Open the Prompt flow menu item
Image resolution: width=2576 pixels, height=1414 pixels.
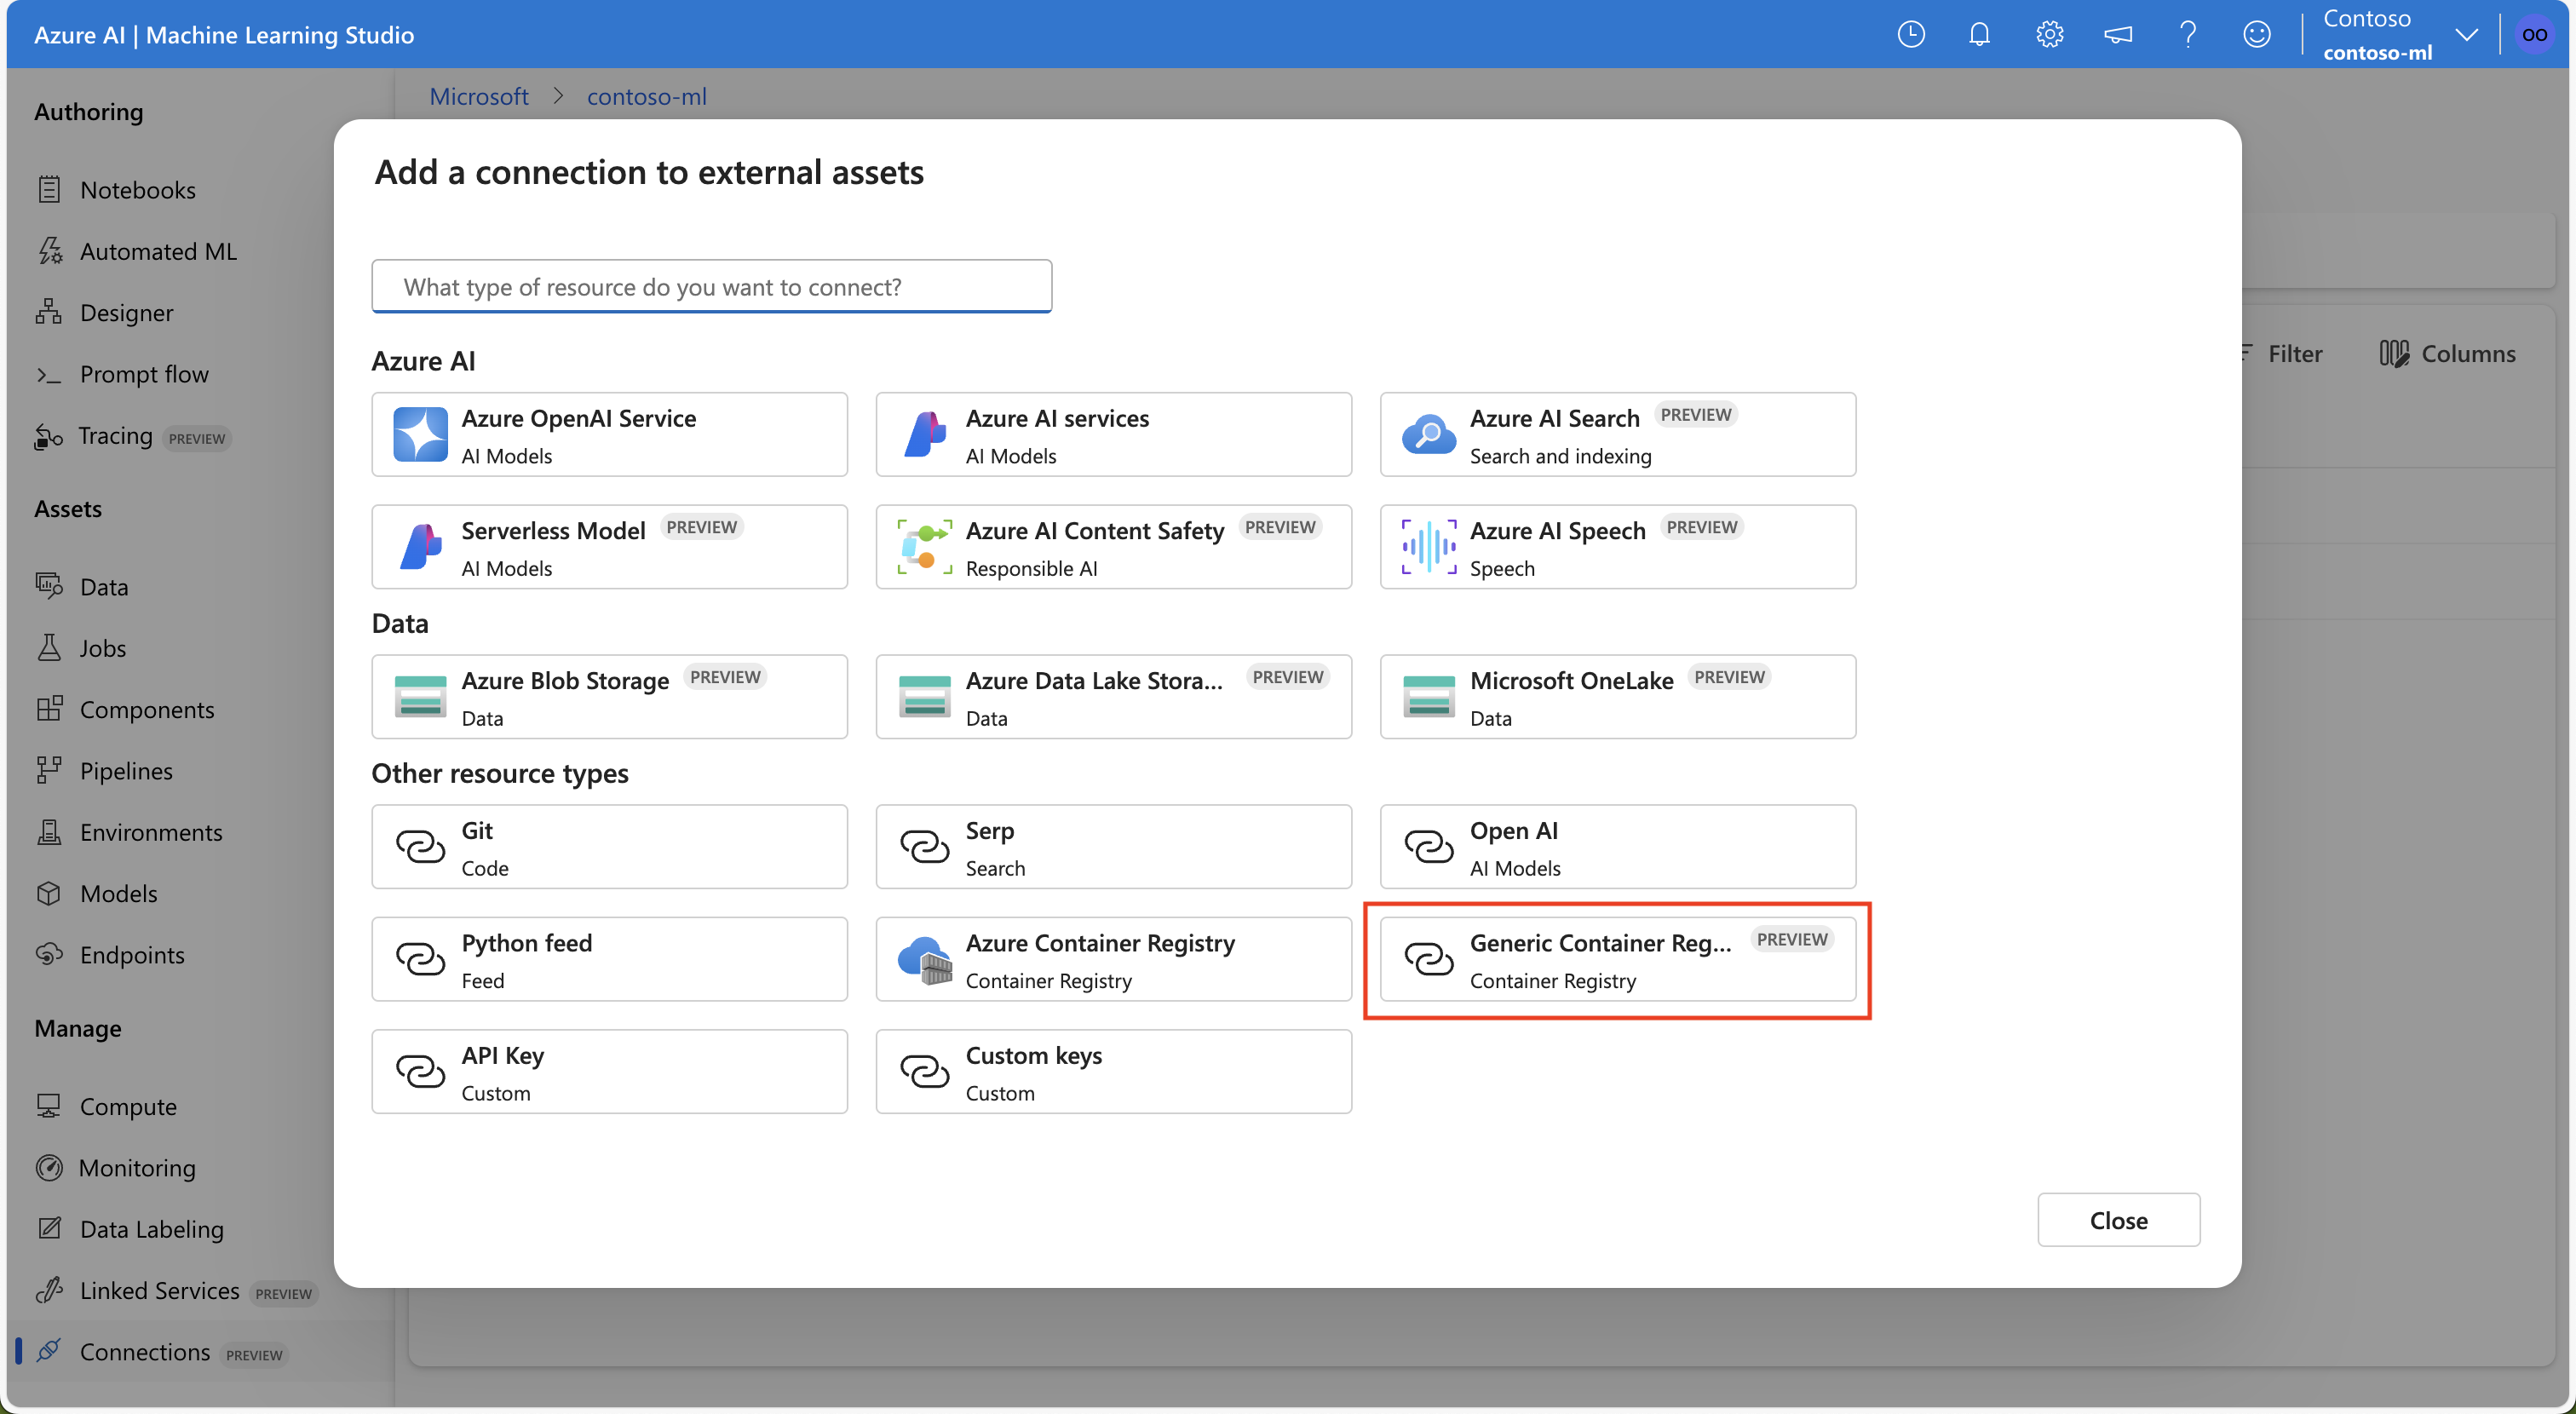[145, 371]
